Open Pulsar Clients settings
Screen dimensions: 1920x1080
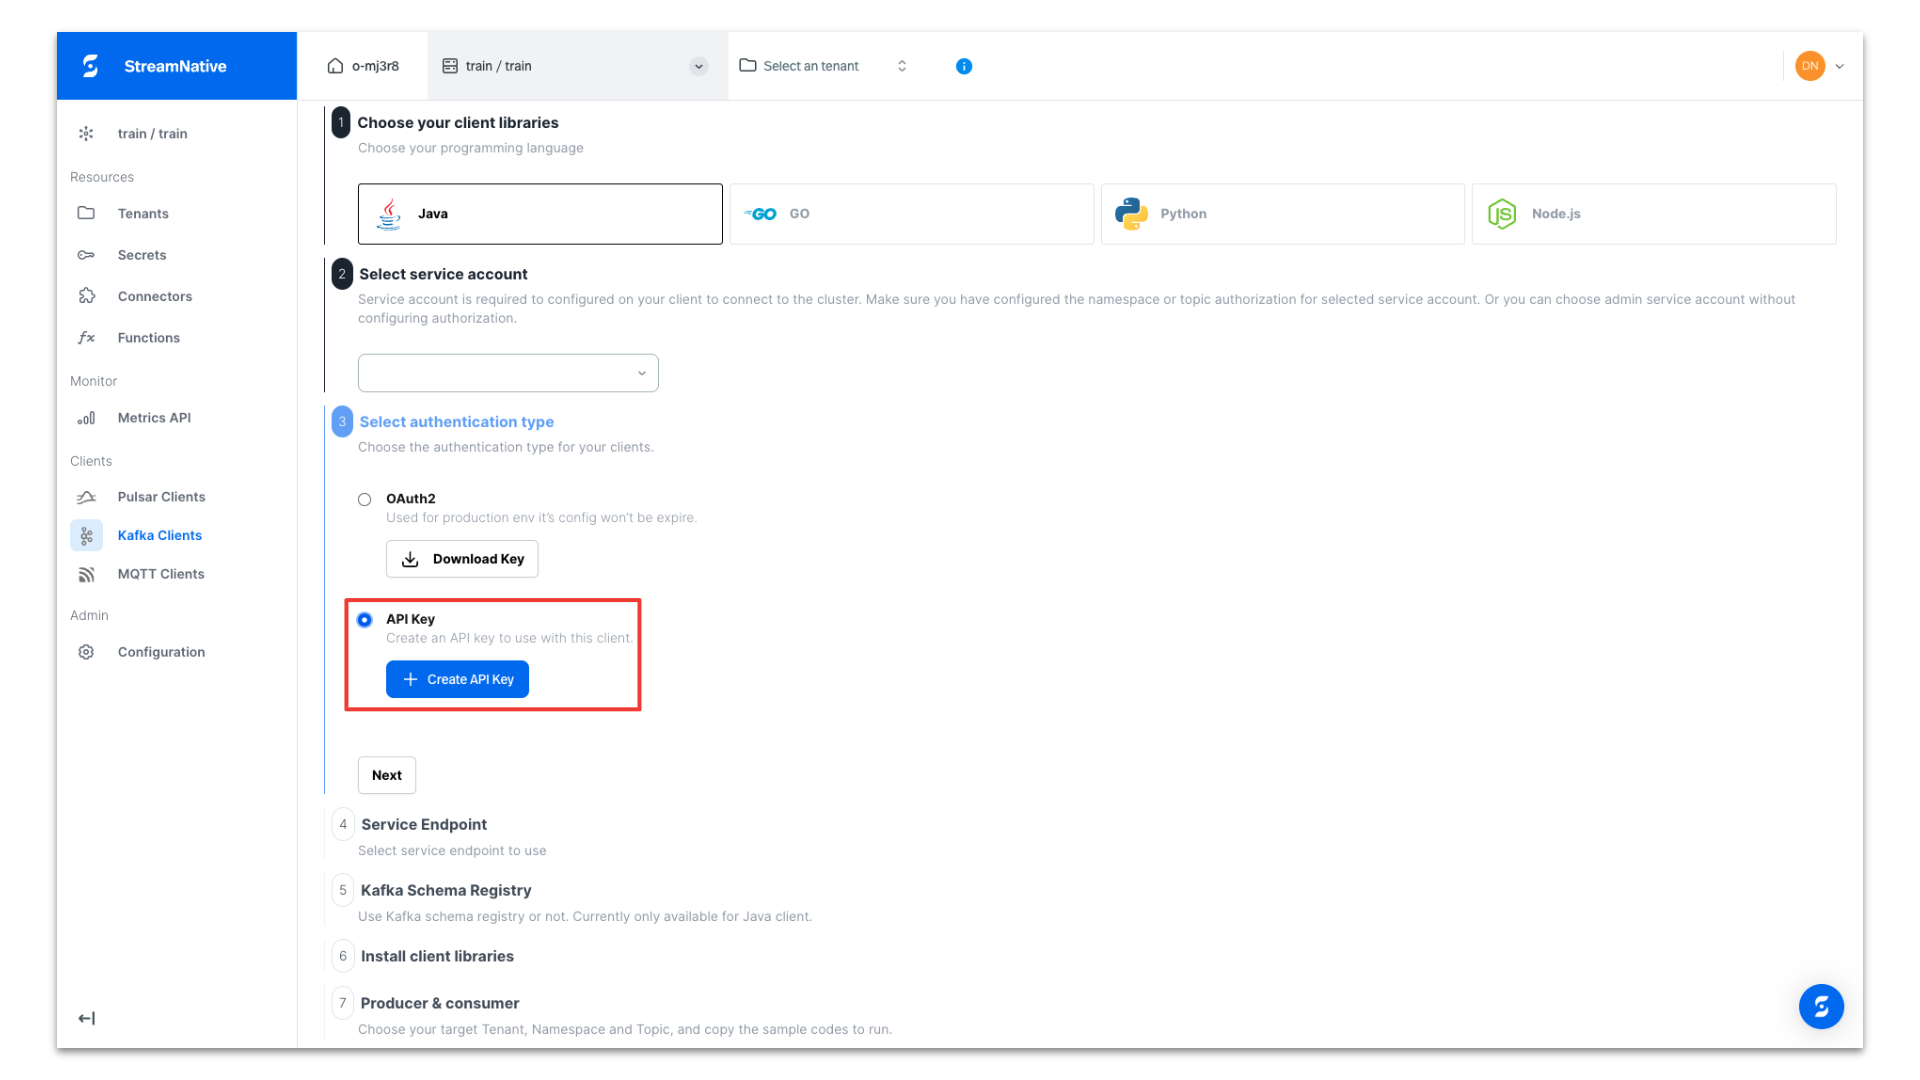[161, 497]
